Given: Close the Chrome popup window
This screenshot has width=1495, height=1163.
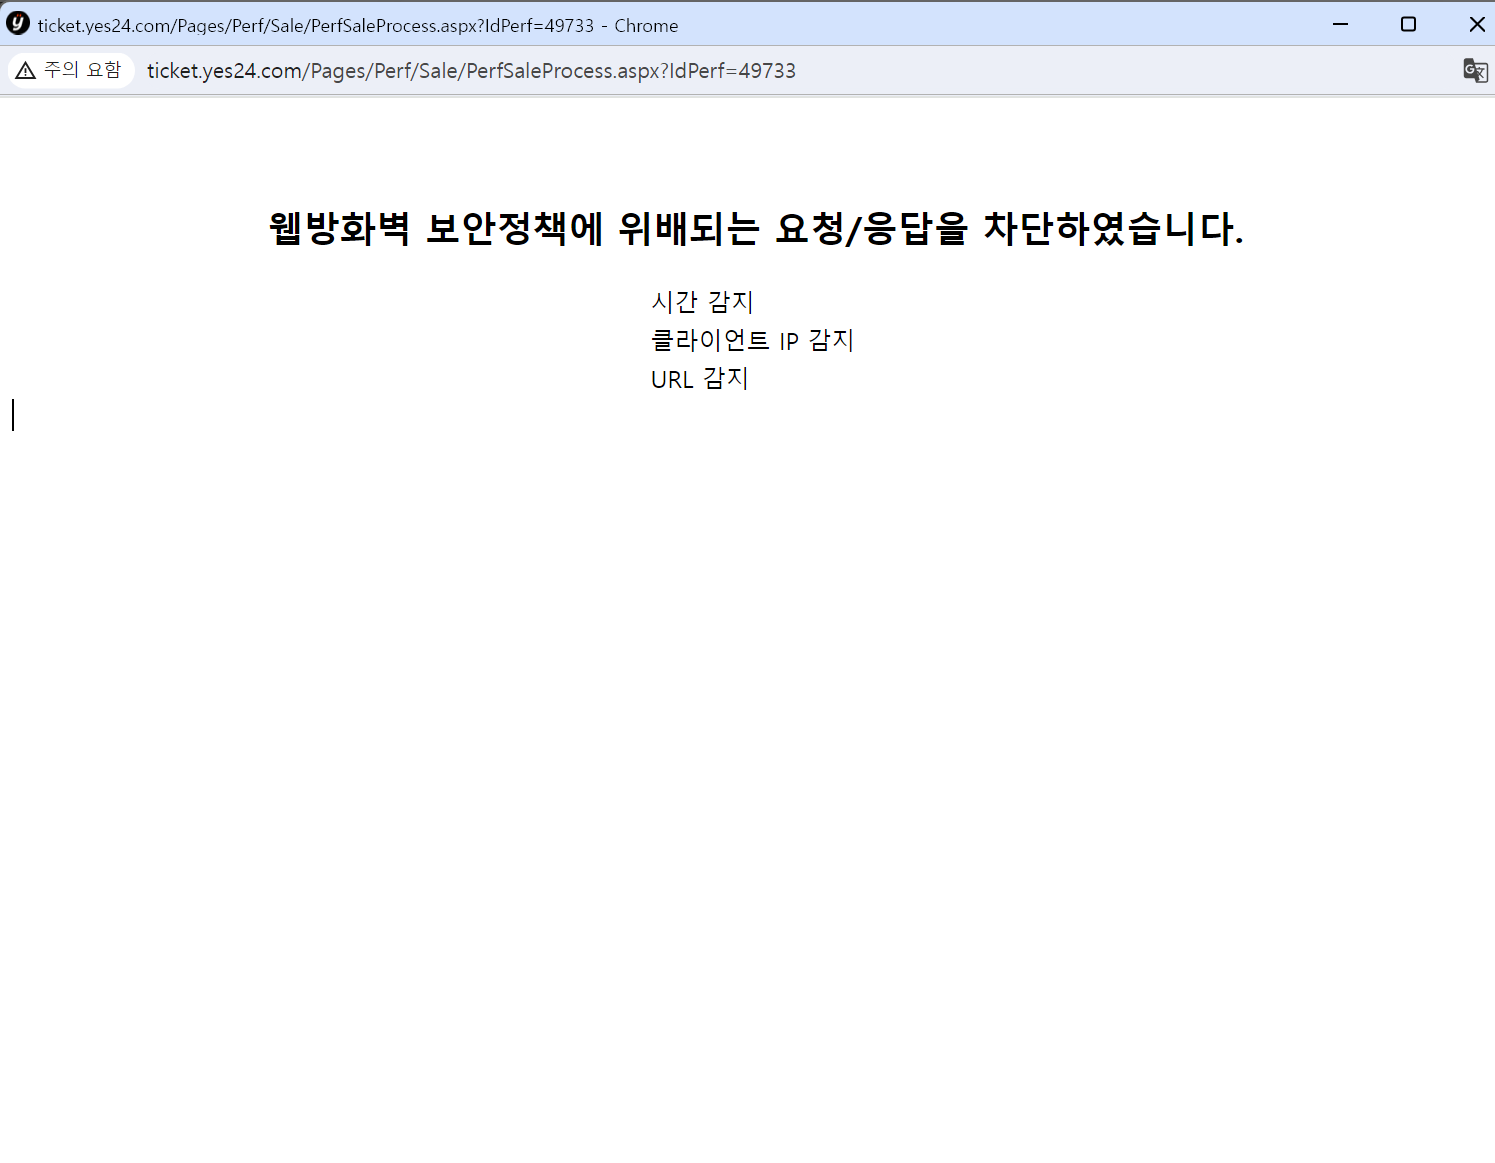Looking at the screenshot, I should (x=1476, y=24).
